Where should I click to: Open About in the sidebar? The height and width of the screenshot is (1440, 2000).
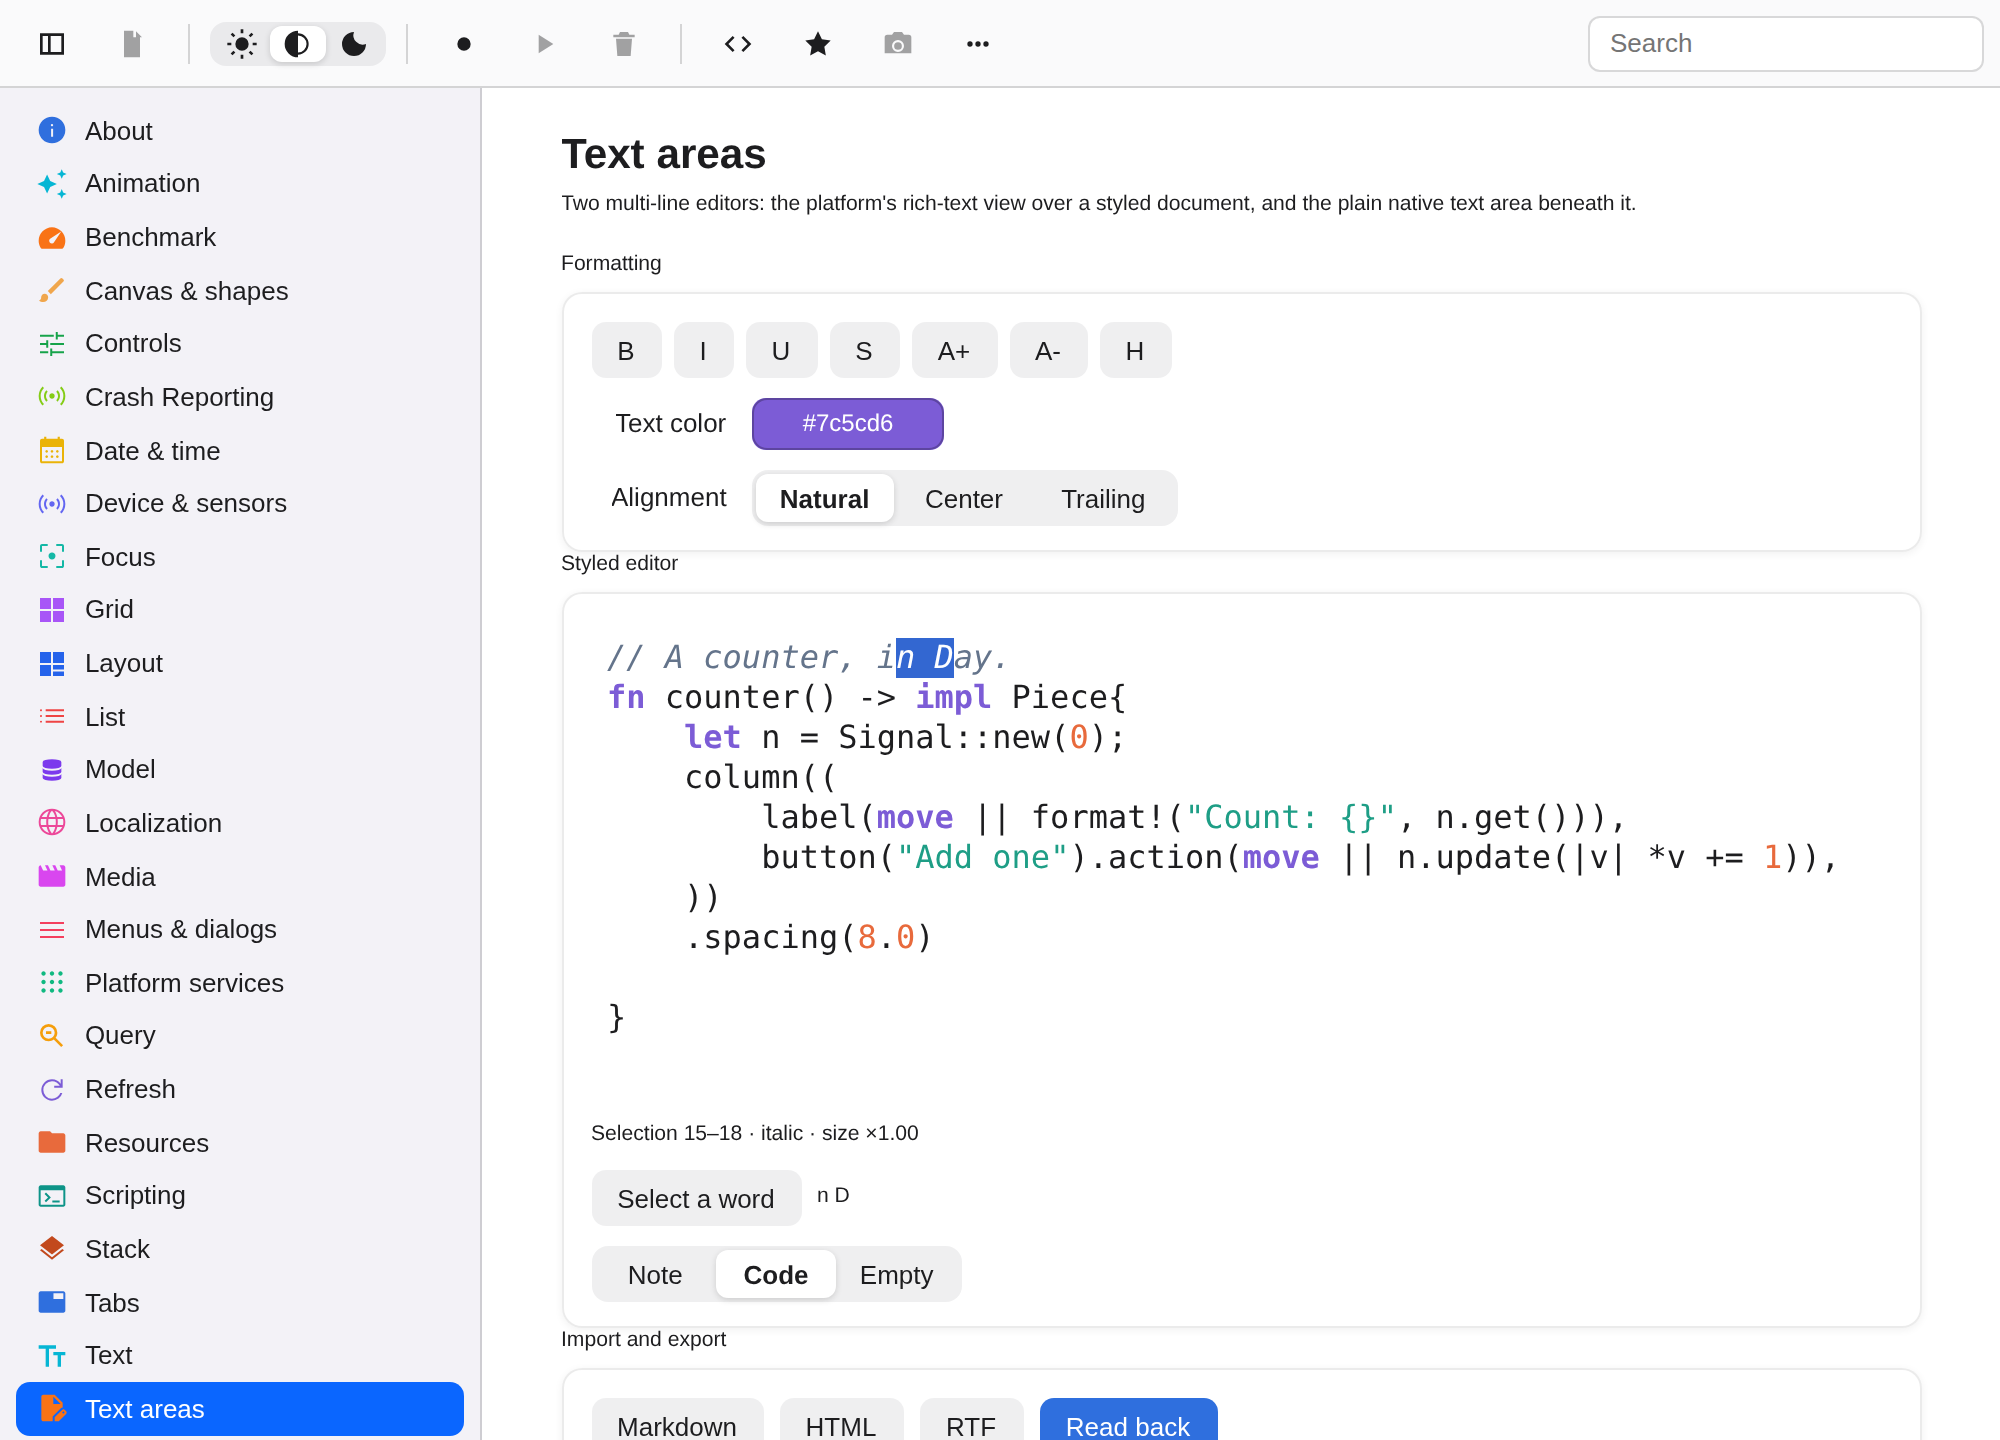click(x=240, y=131)
